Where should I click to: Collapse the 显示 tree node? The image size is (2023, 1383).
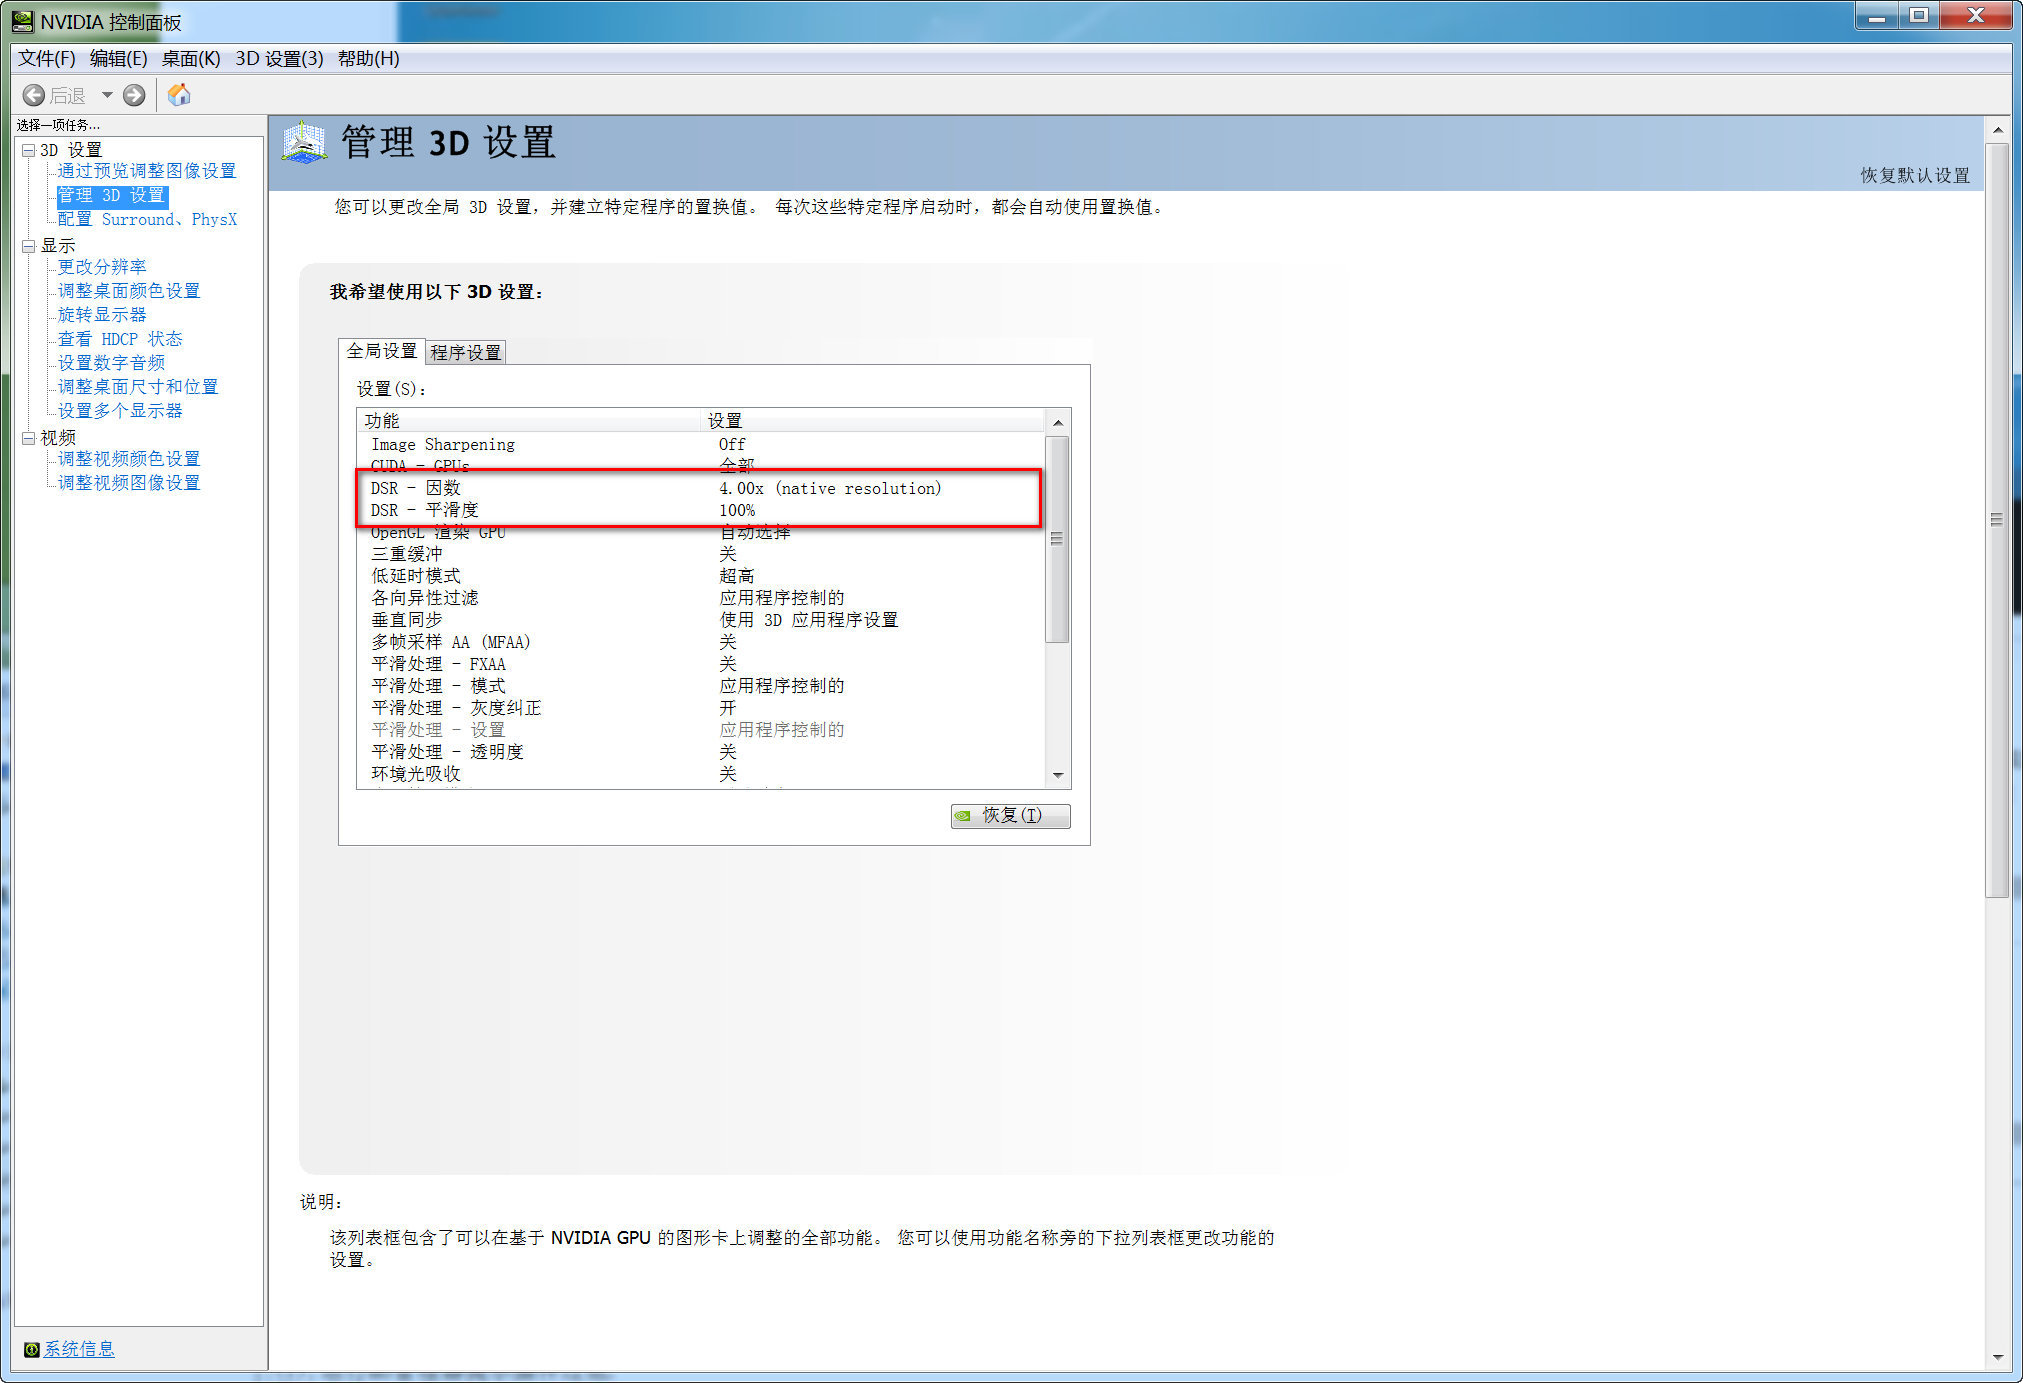pos(29,246)
